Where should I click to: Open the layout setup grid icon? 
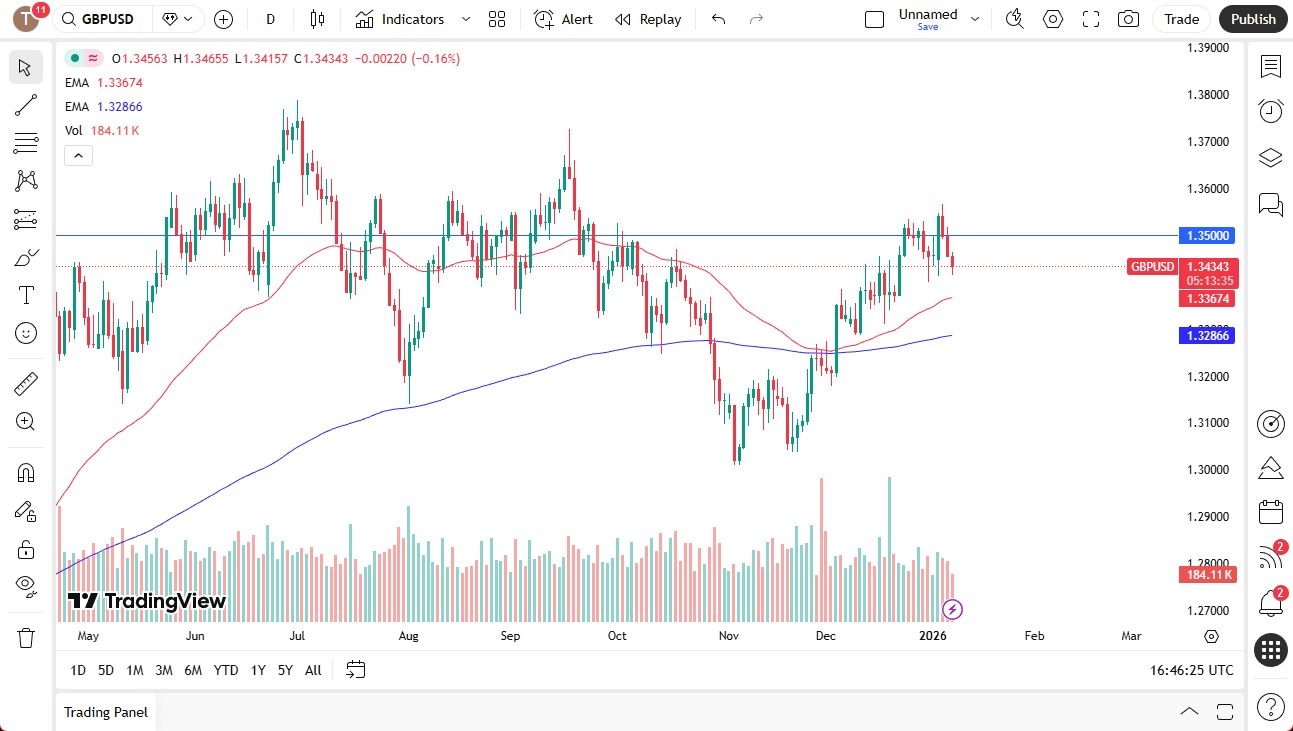[x=497, y=19]
